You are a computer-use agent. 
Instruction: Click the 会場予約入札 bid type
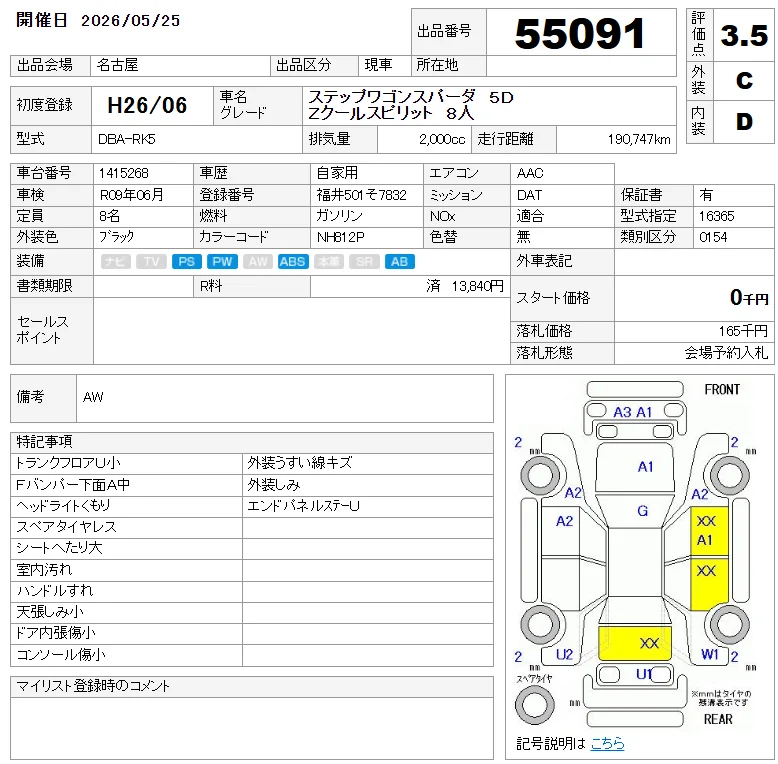[x=726, y=353]
